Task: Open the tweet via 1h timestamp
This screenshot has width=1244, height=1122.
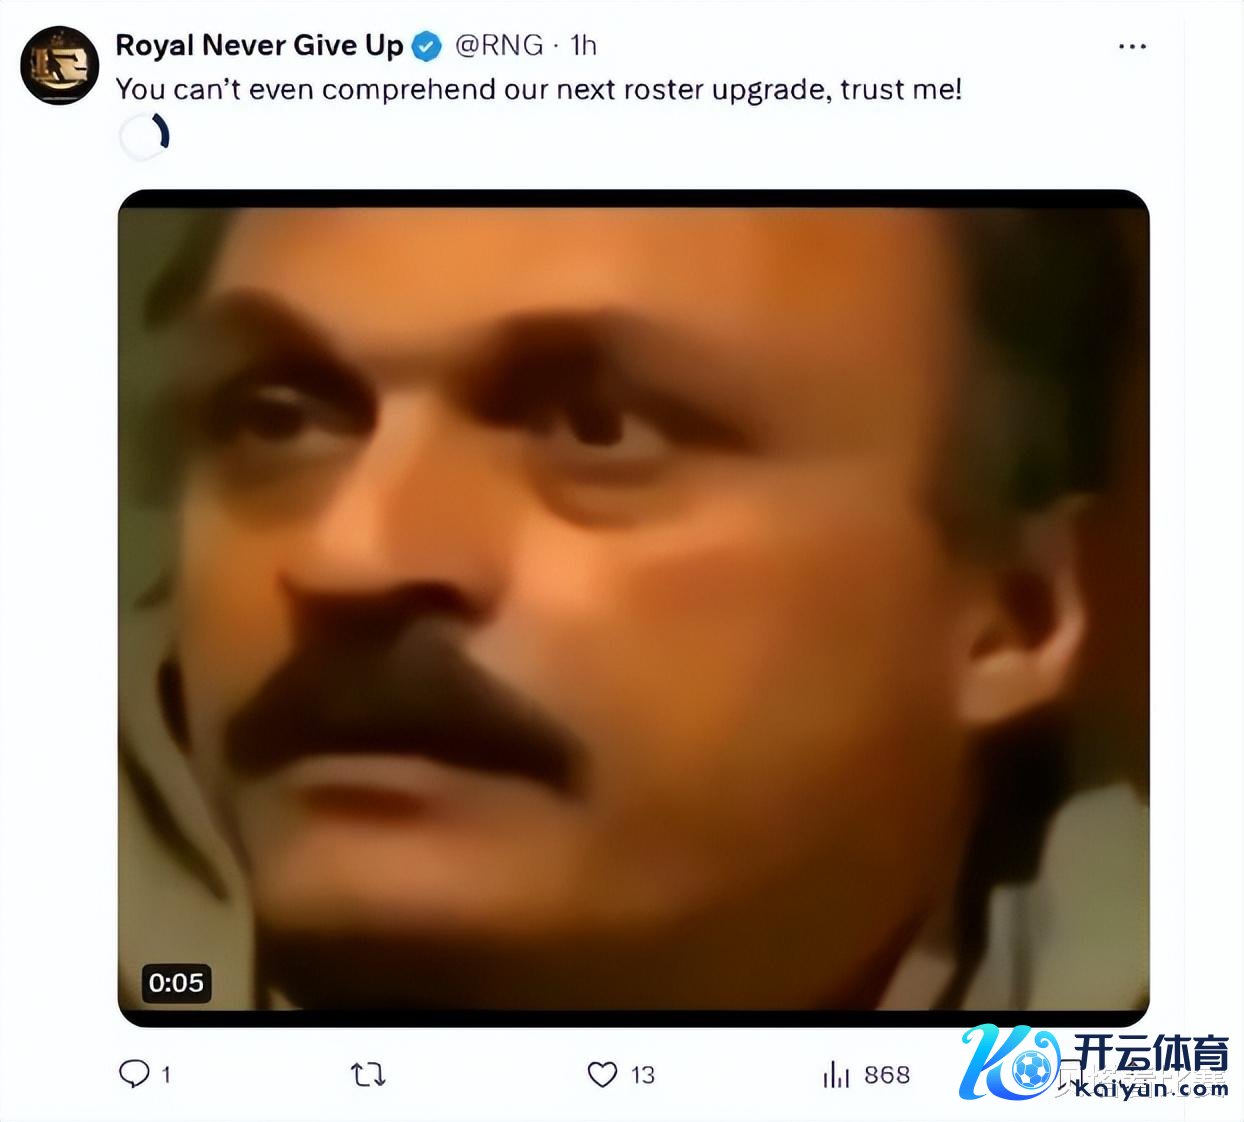Action: tap(583, 45)
